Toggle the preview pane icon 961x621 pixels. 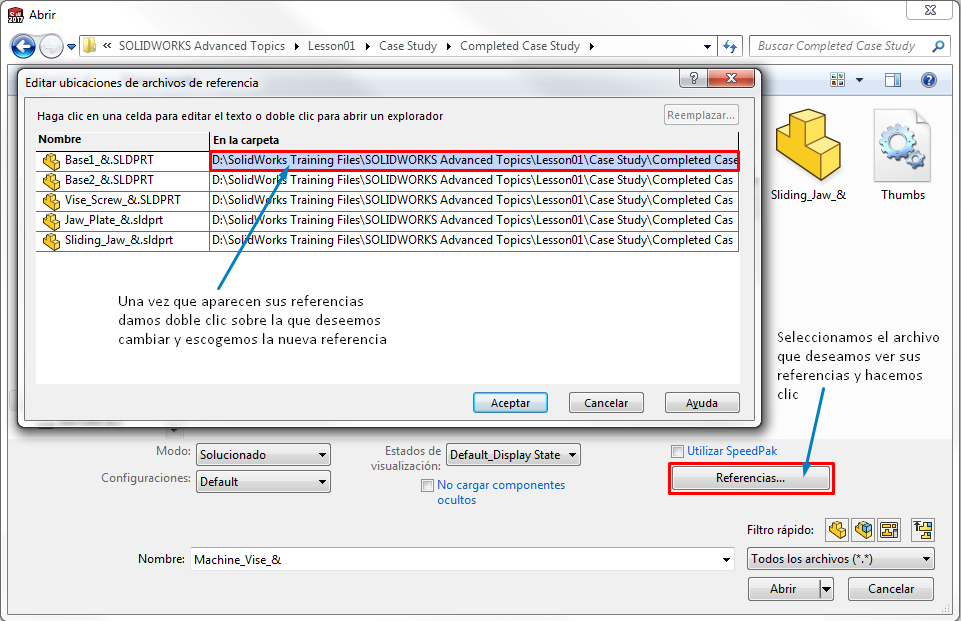click(x=893, y=80)
